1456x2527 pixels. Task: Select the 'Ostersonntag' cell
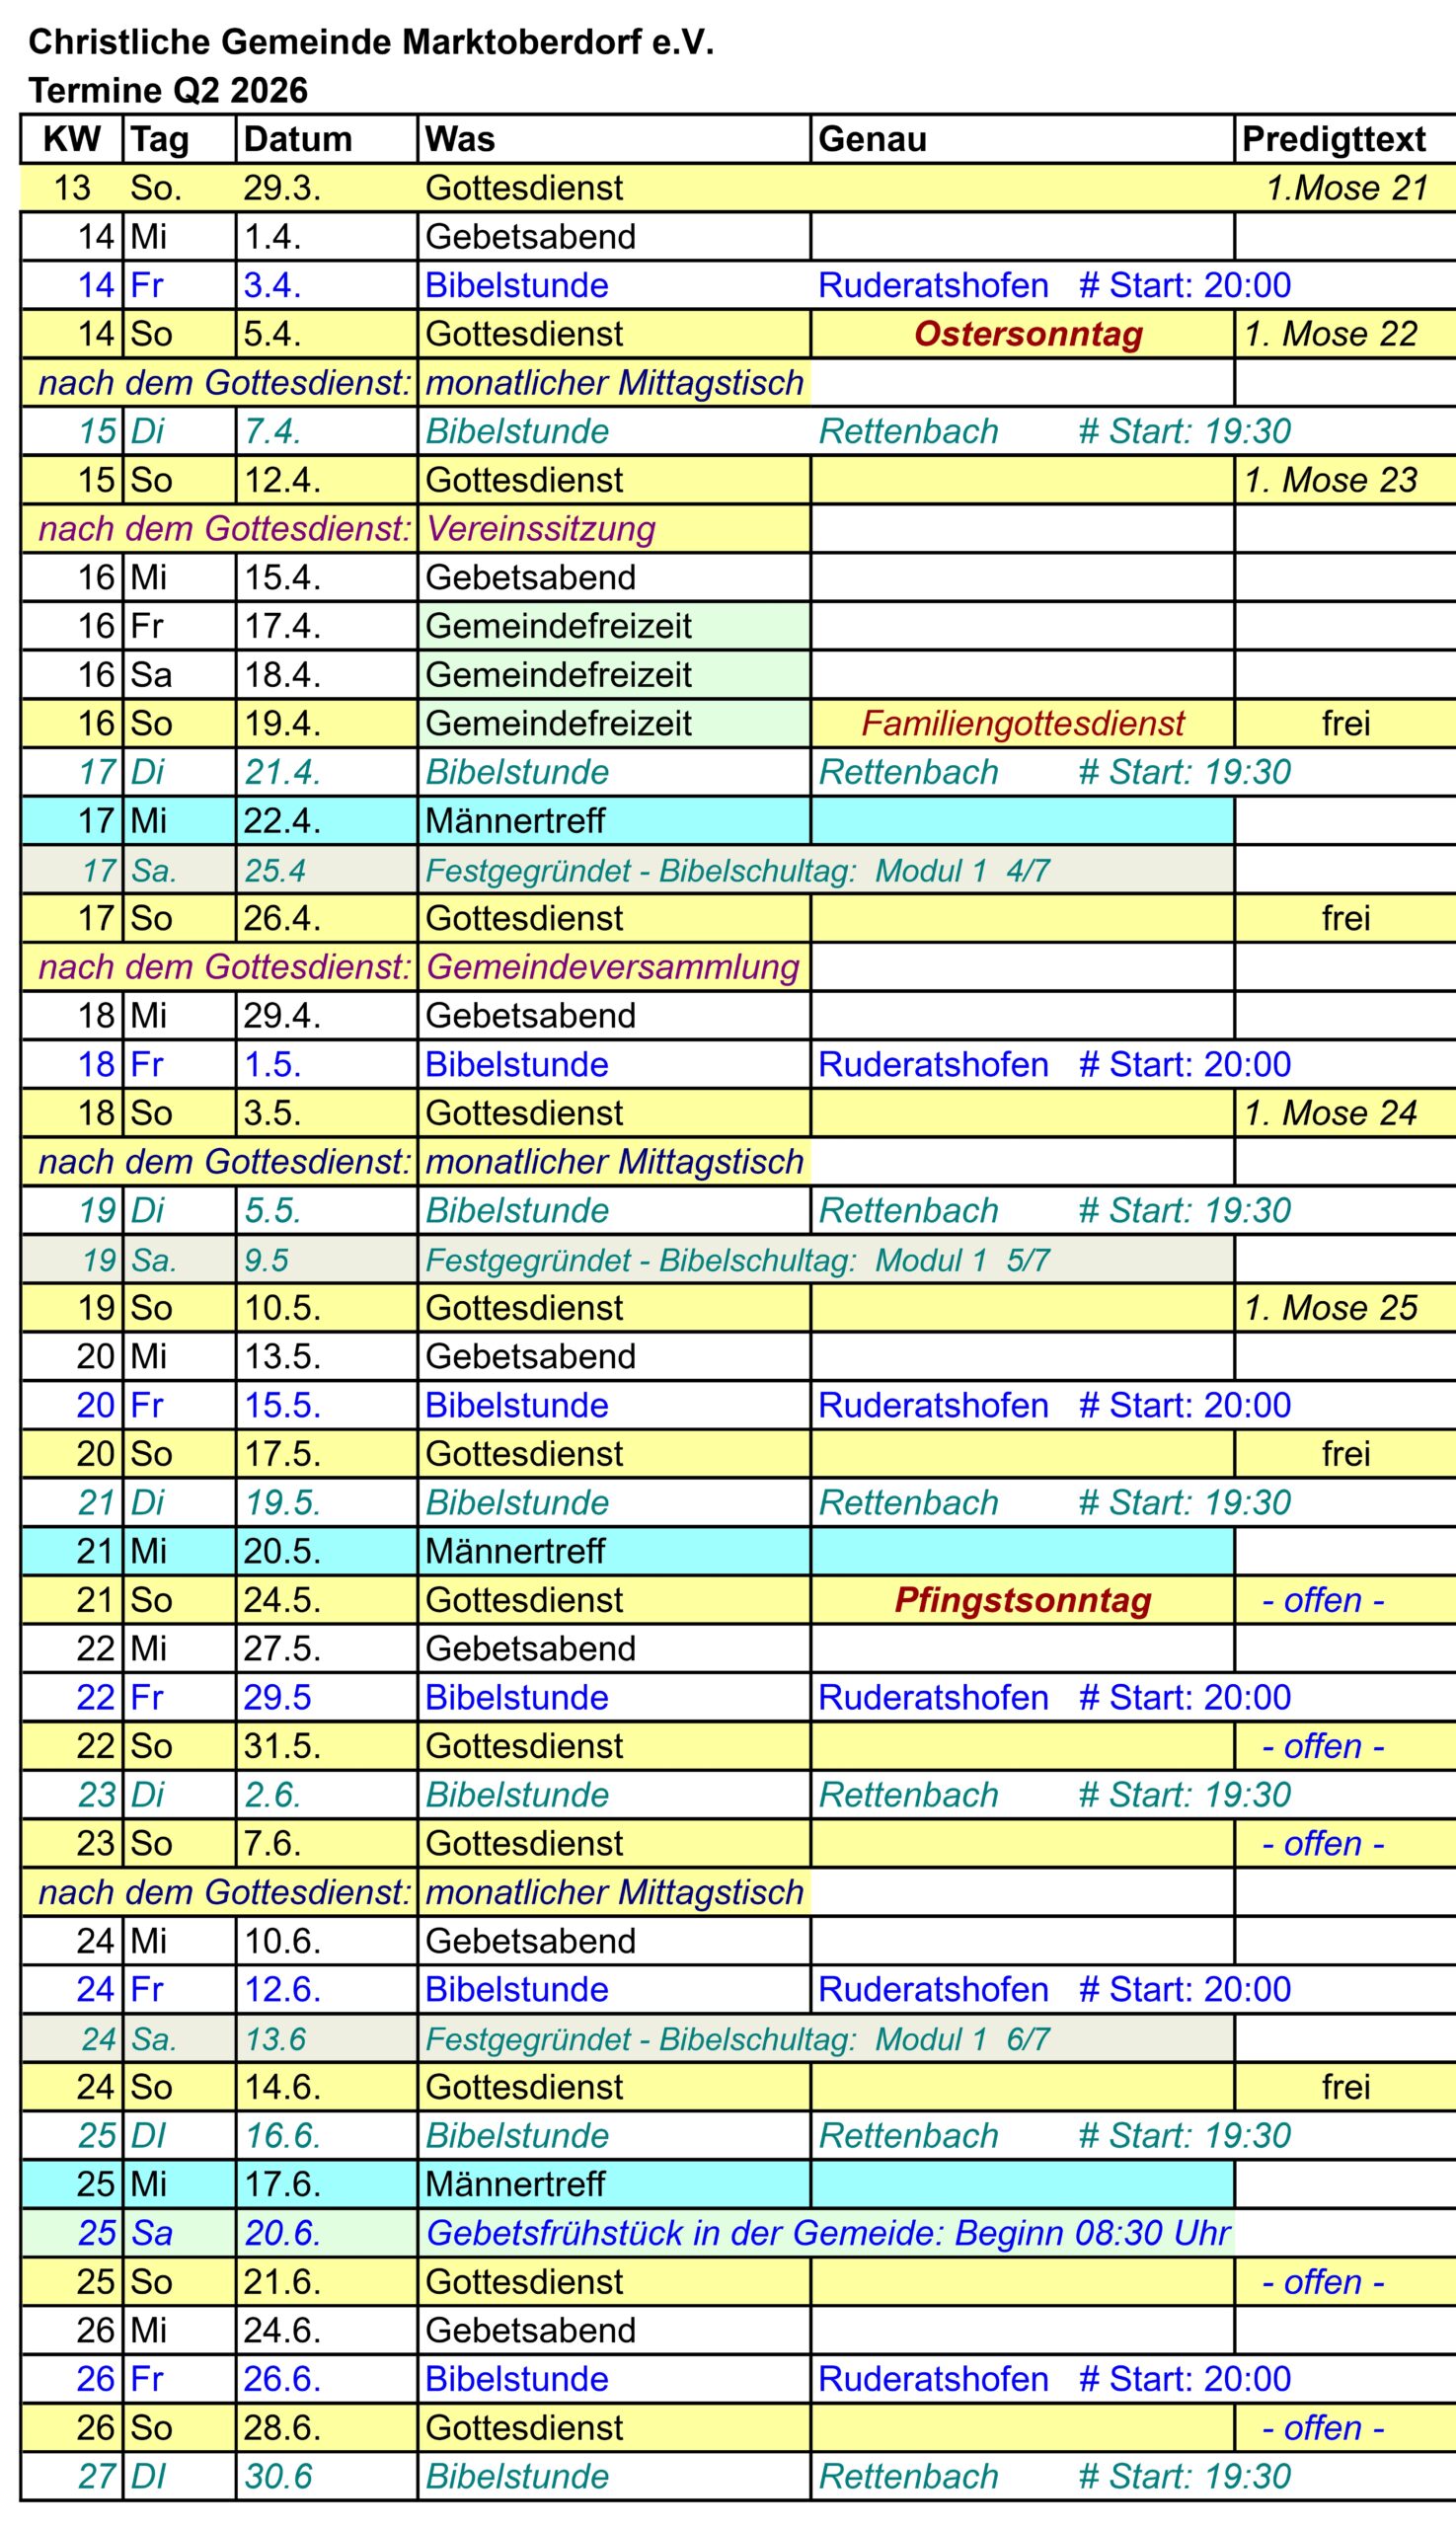click(1027, 334)
